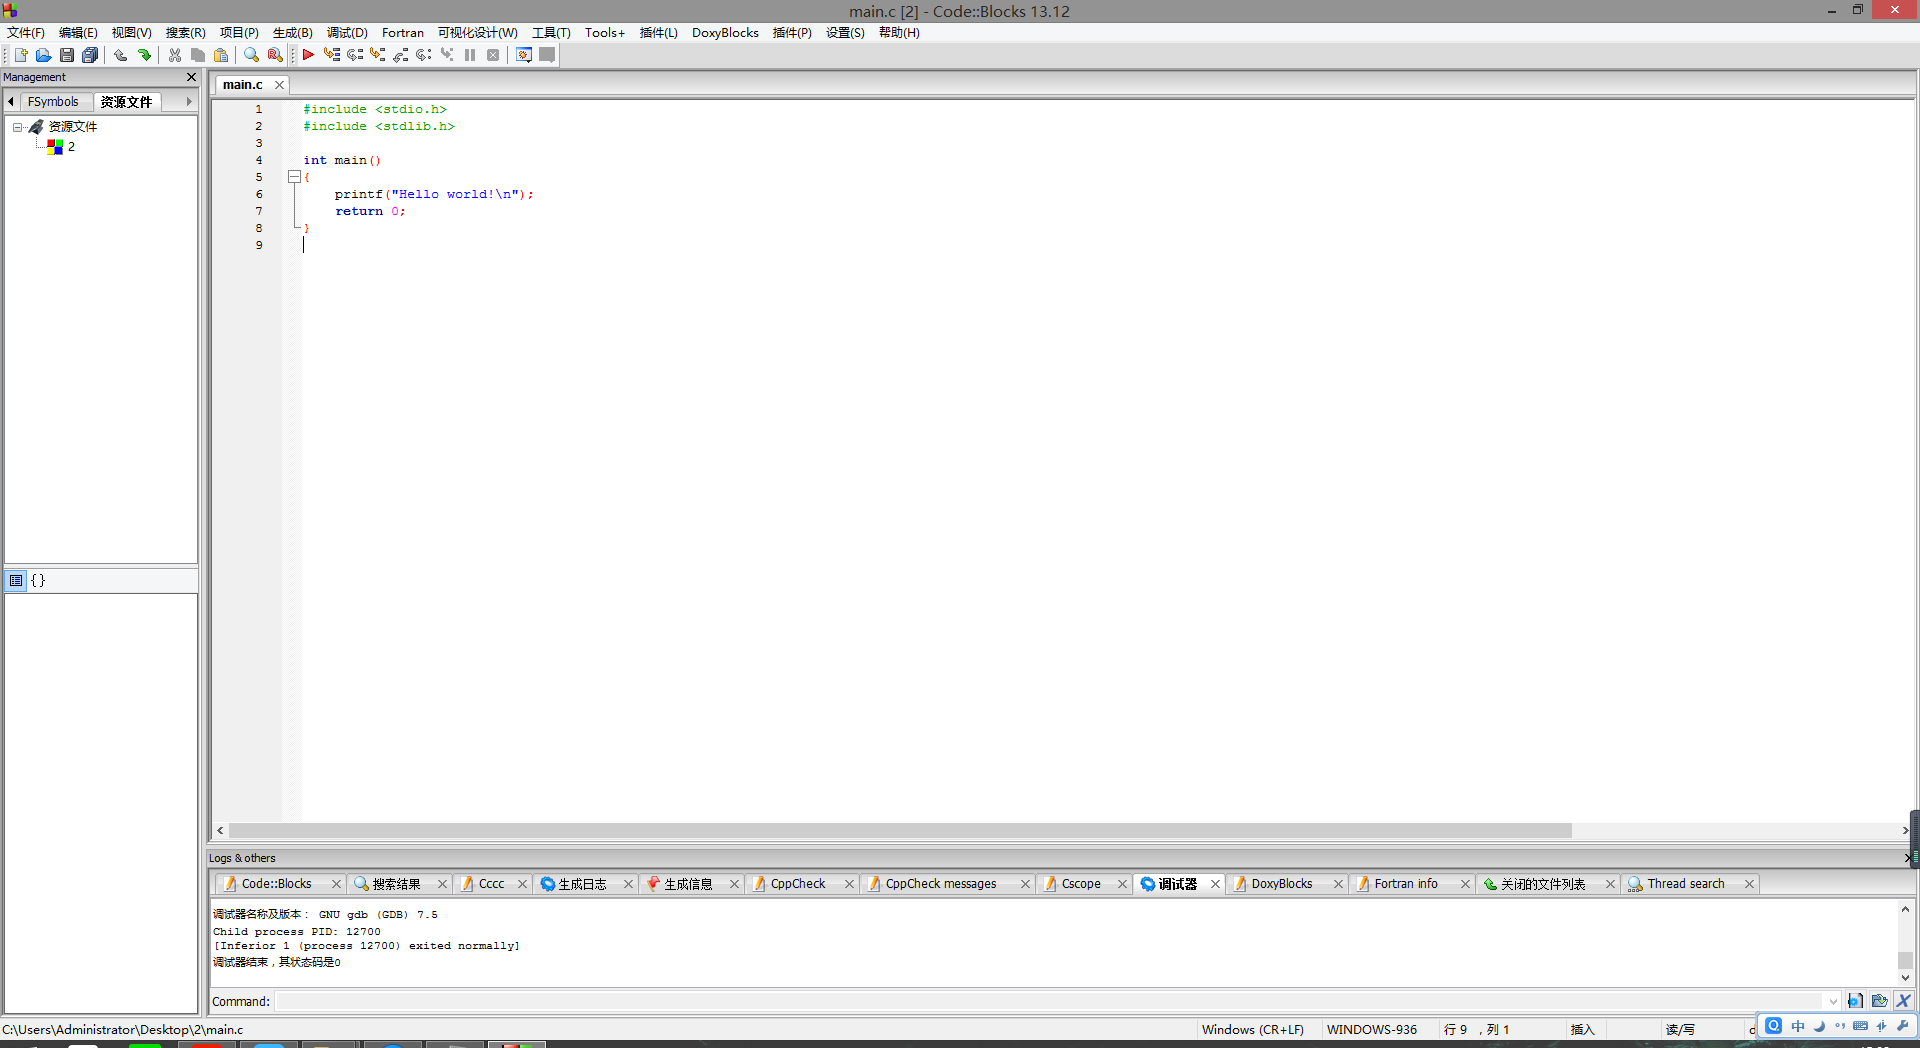
Task: Click the Step into debug icon
Action: (378, 55)
